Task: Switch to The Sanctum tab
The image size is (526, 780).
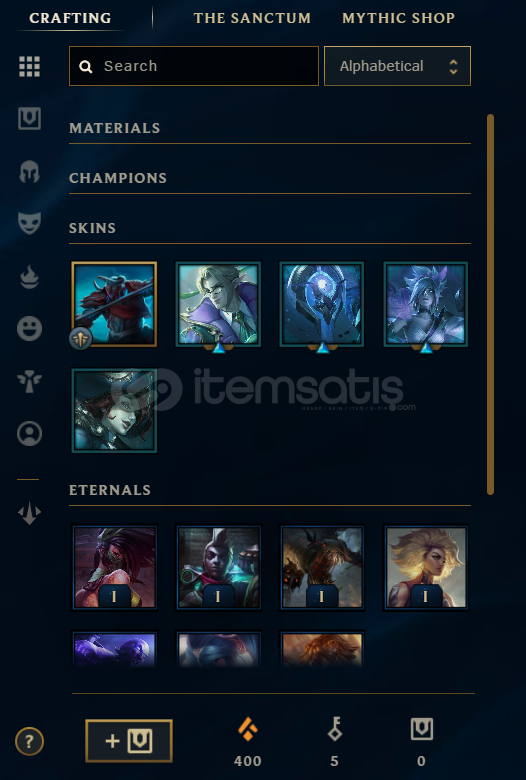Action: [252, 18]
